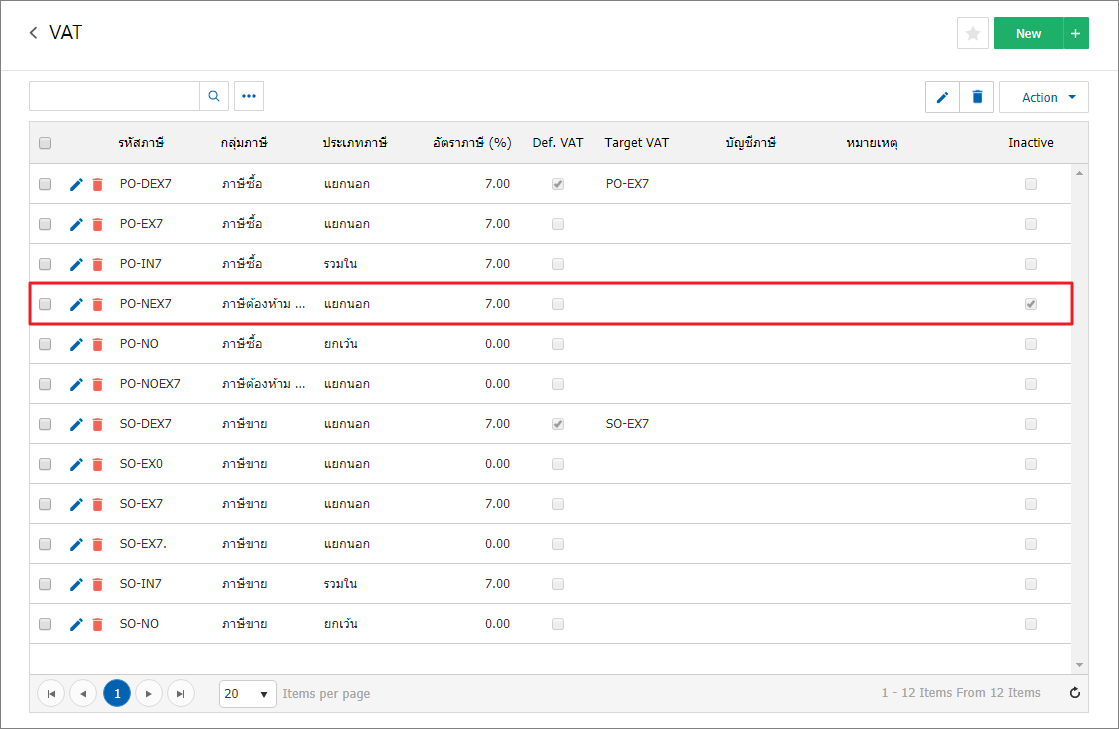This screenshot has height=729, width=1119.
Task: Sort by Target VAT column header
Action: 637,143
